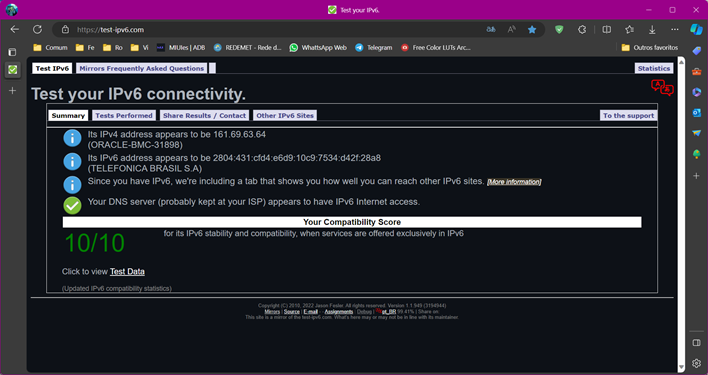Open the Tools briefcase sidebar icon

[x=696, y=71]
